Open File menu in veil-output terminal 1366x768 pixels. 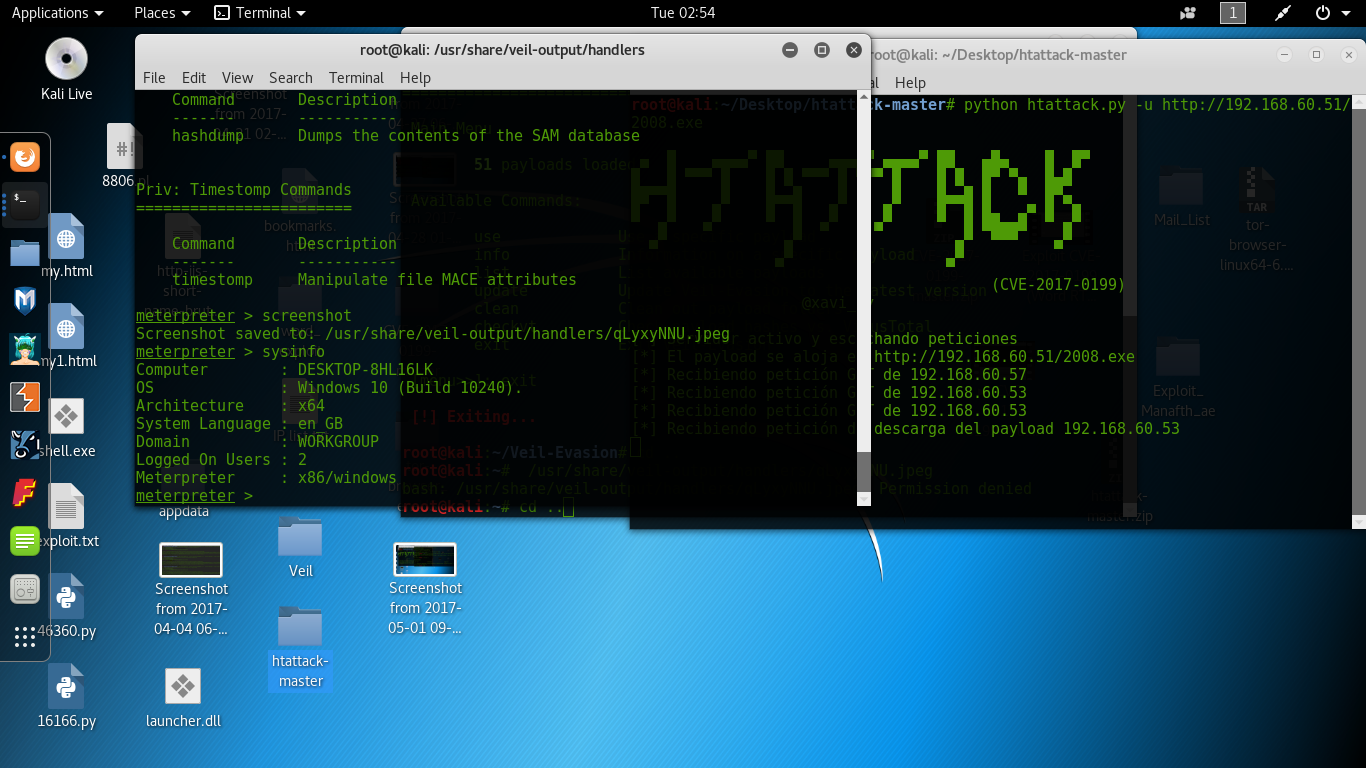(x=154, y=77)
